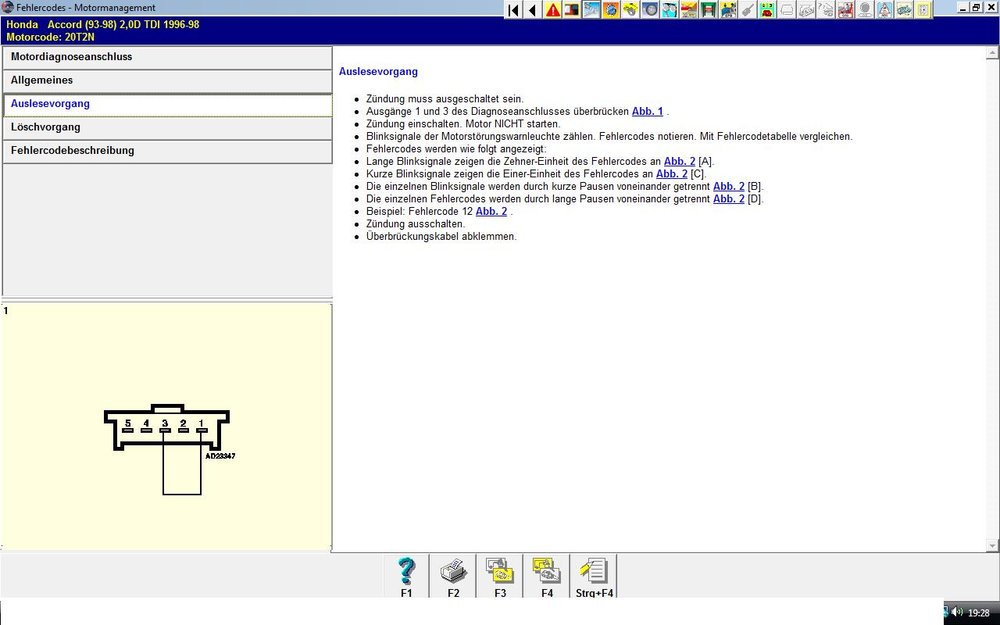
Task: Click the volume speaker icon in system tray
Action: click(x=957, y=612)
